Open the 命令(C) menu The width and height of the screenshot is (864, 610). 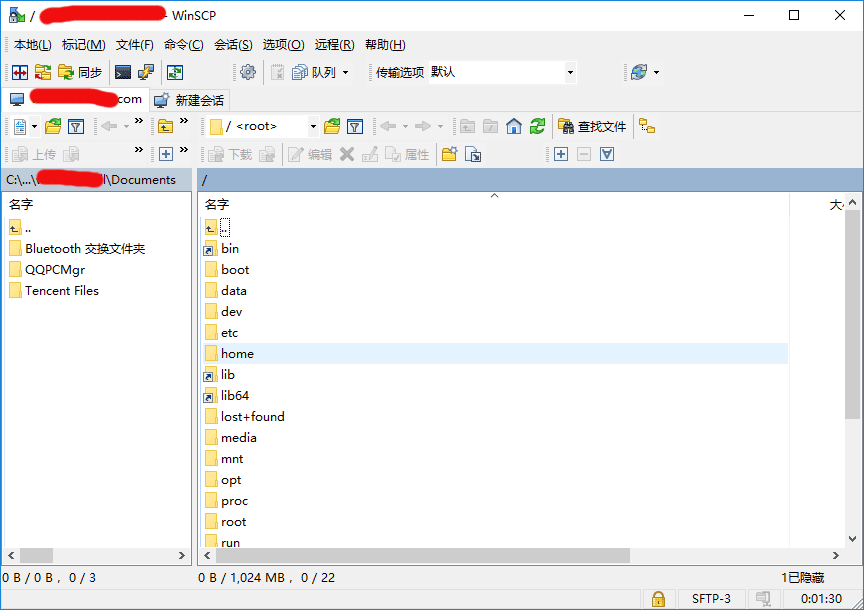[183, 45]
